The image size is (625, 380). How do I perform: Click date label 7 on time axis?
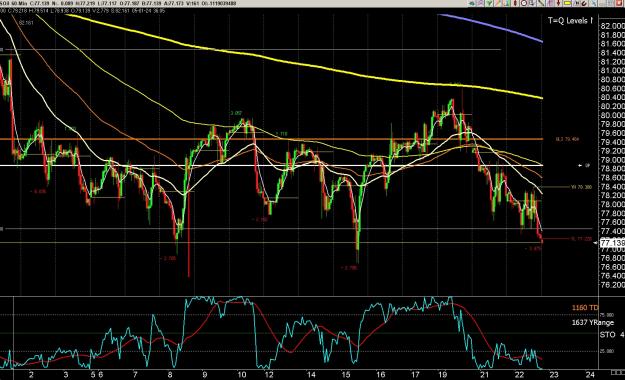[136, 374]
